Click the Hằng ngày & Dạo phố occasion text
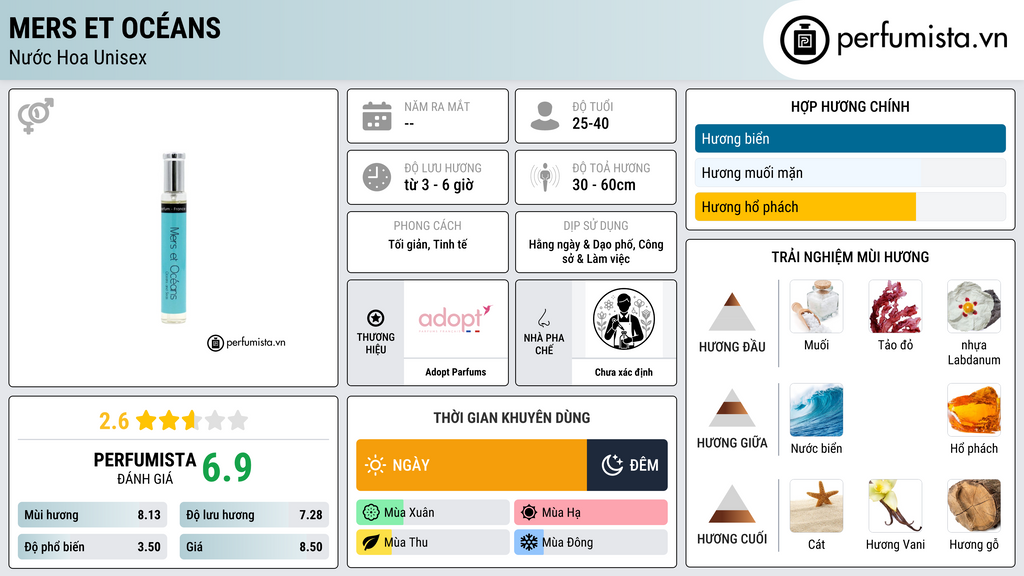The height and width of the screenshot is (576, 1024). (x=596, y=251)
